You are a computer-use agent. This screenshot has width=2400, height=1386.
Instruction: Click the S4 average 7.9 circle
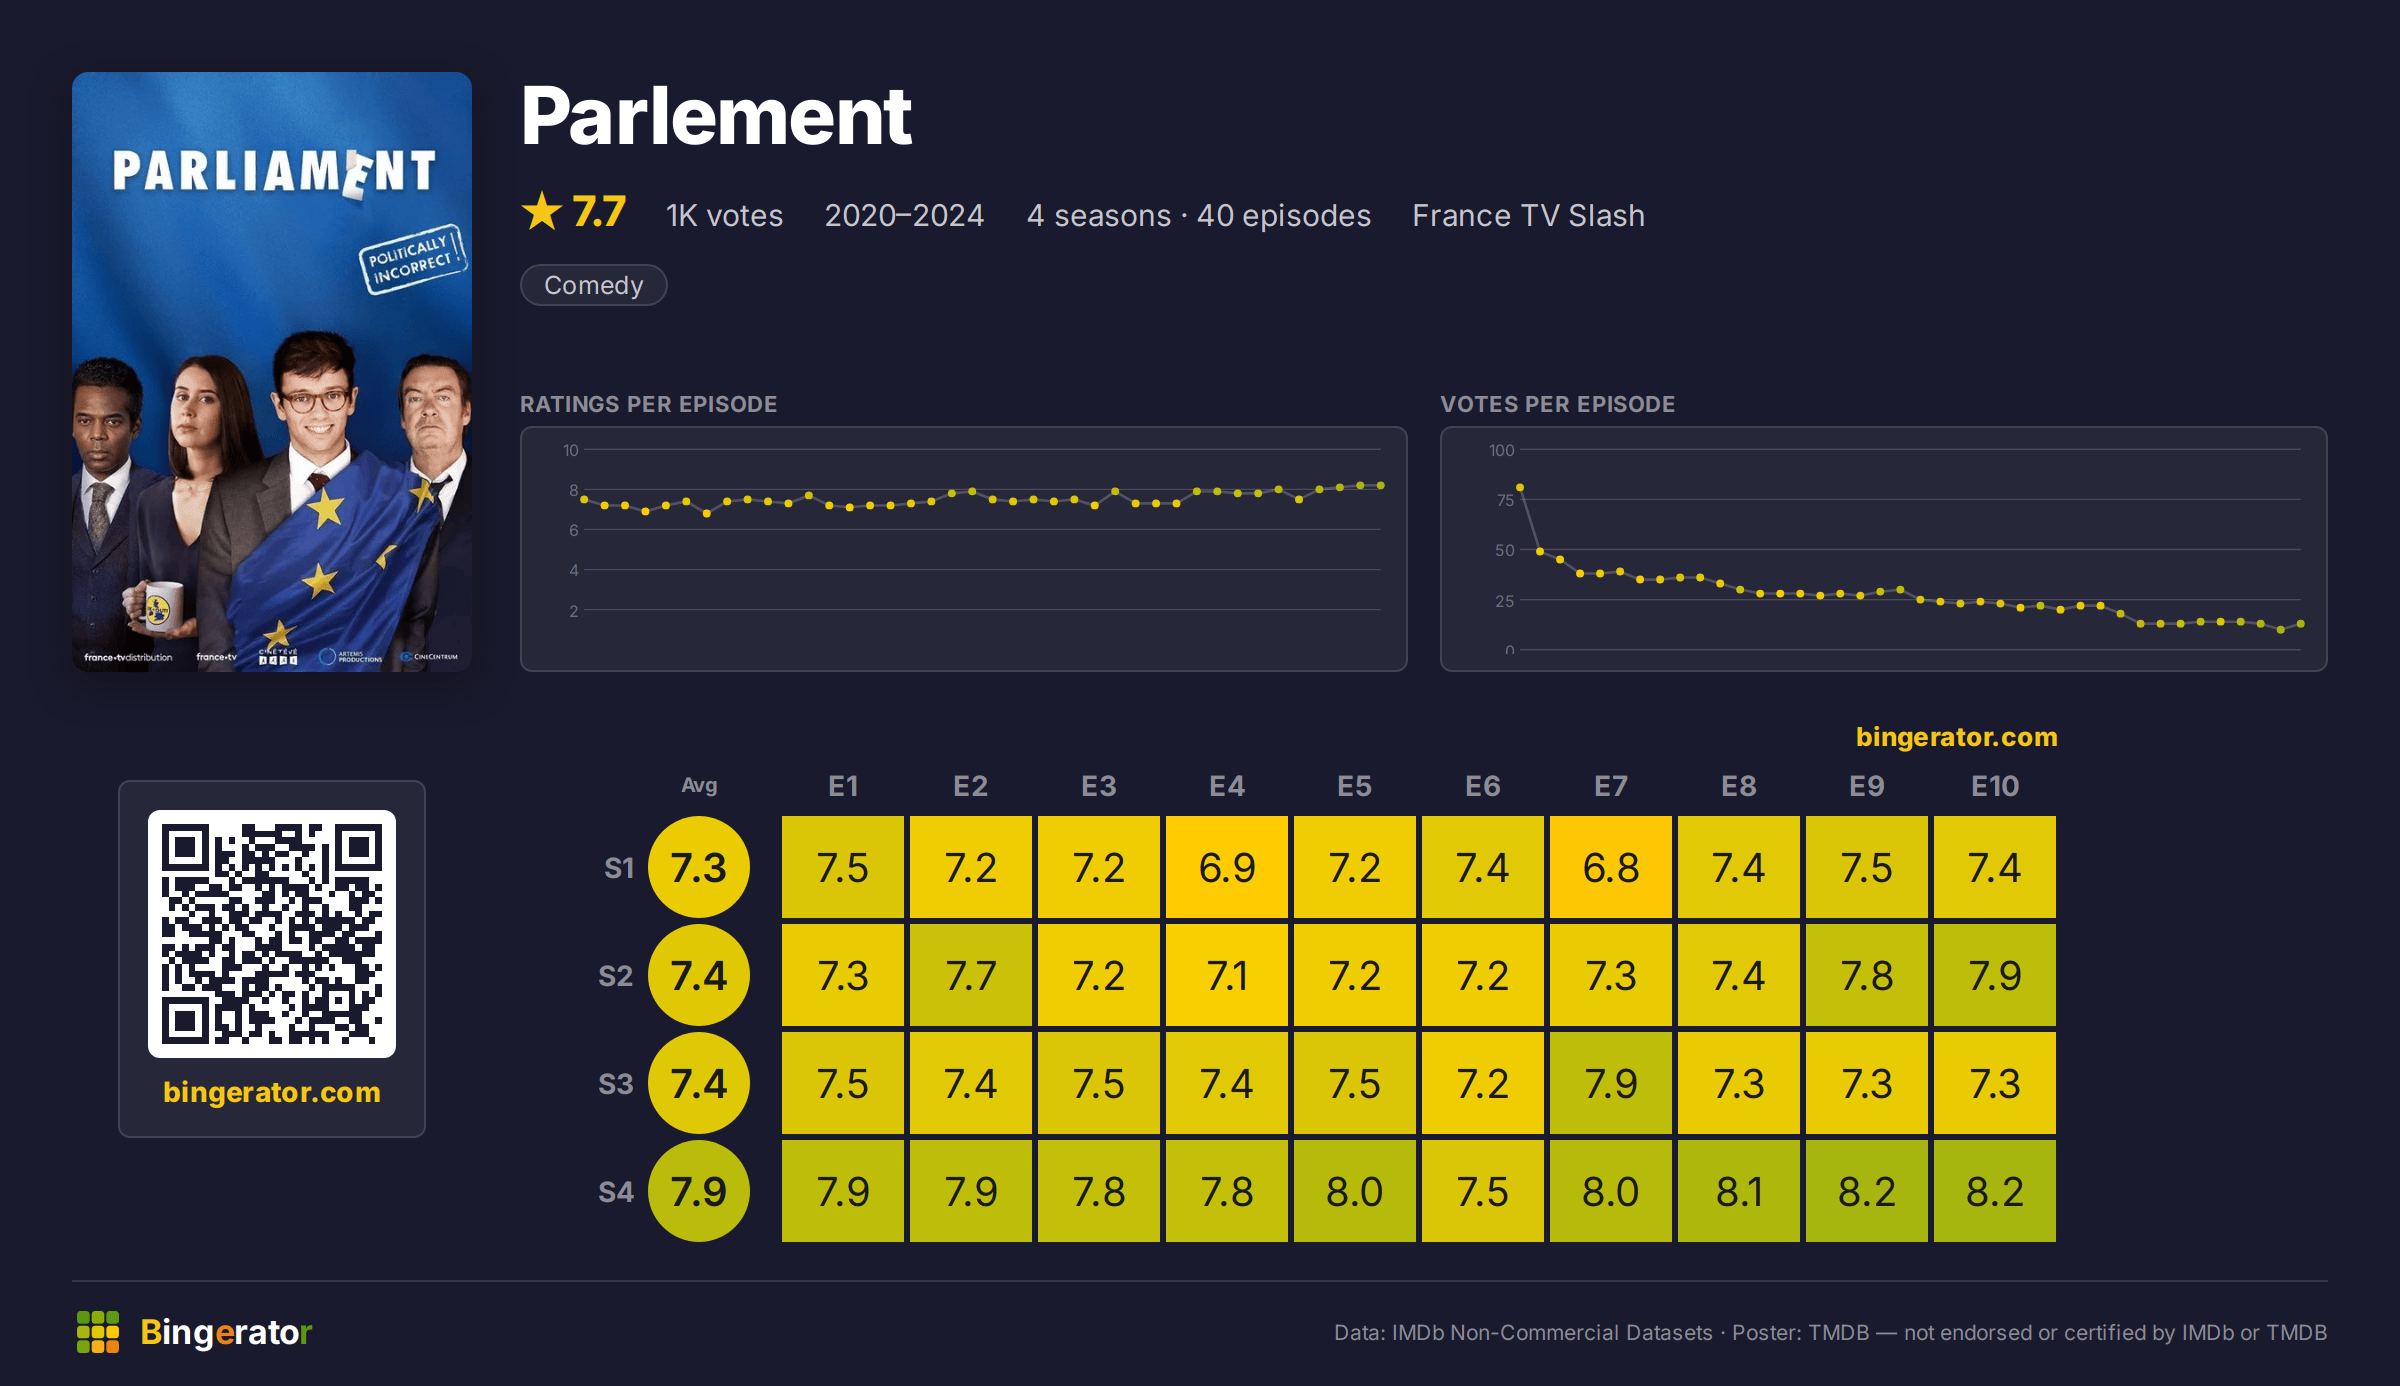(x=699, y=1191)
